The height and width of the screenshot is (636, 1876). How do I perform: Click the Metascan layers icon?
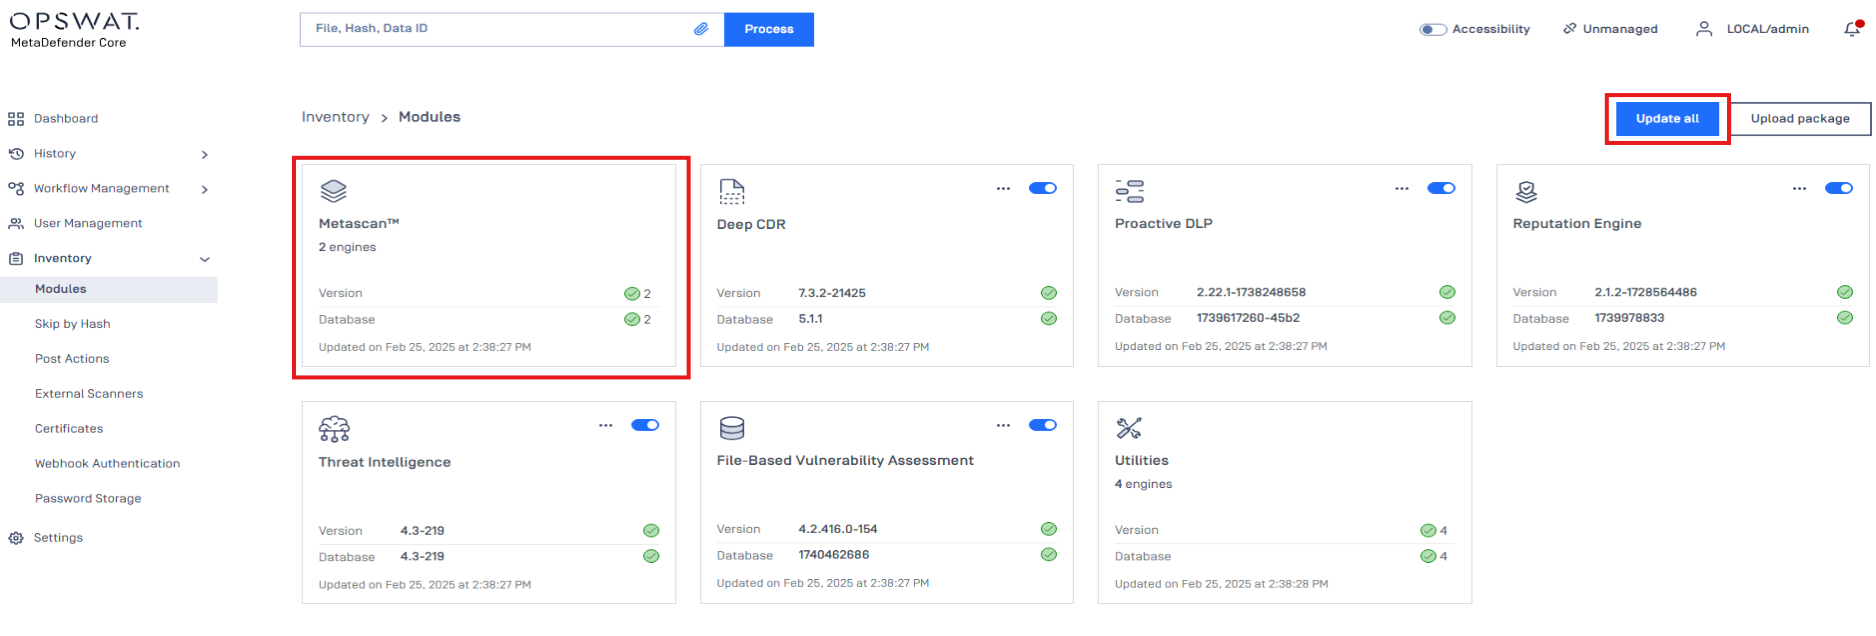(333, 190)
